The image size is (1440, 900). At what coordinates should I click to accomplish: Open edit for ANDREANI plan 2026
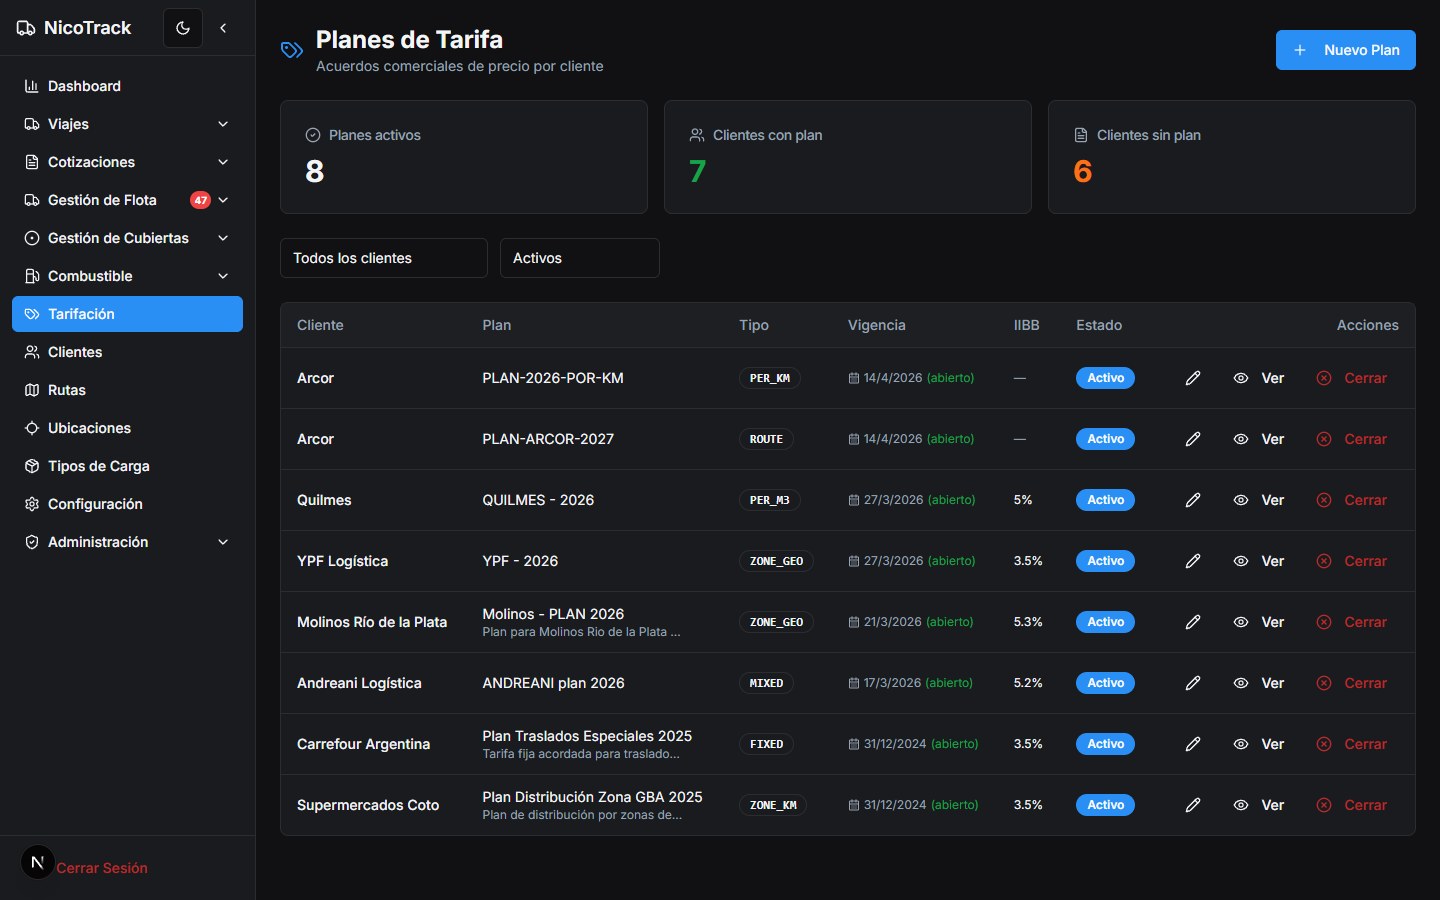[1193, 683]
